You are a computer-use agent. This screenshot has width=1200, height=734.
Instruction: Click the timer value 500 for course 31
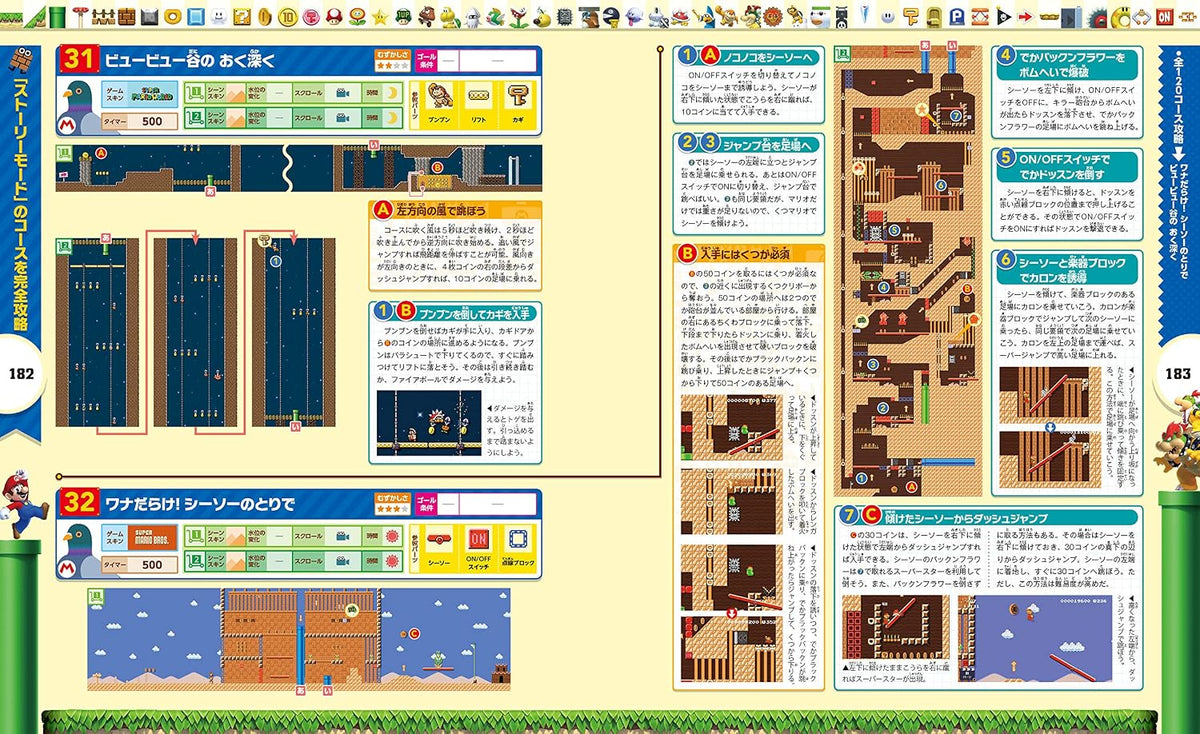(151, 122)
